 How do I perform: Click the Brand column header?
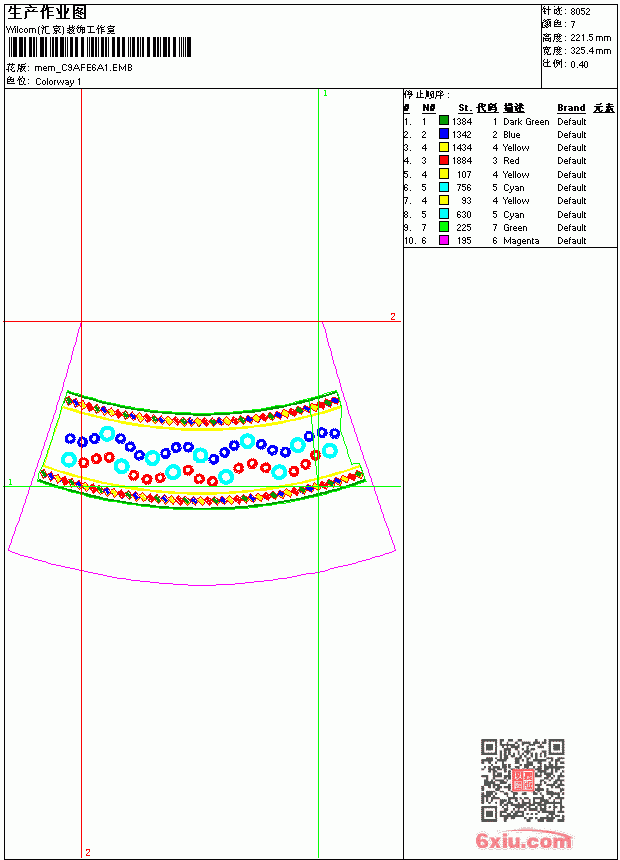571,108
